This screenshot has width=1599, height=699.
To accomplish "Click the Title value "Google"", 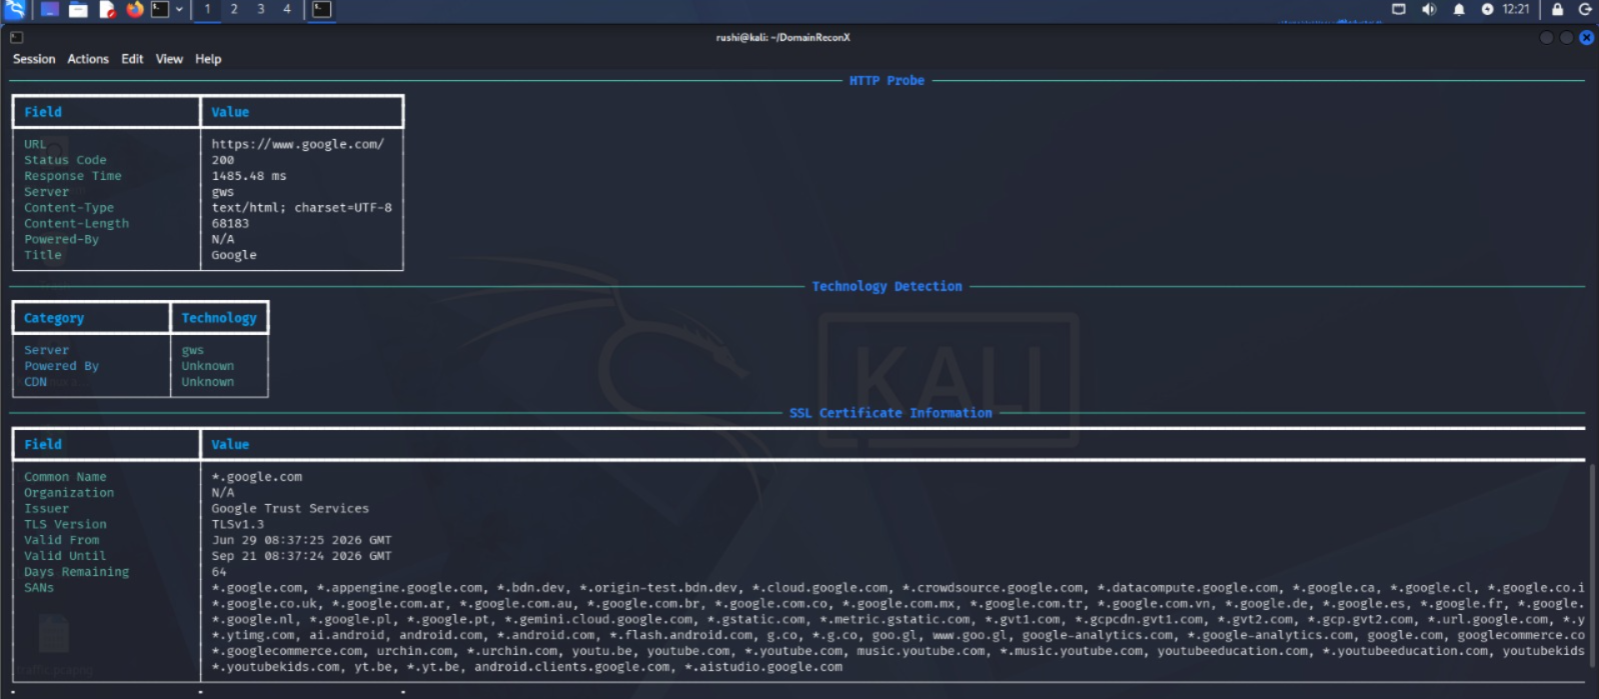I will [x=233, y=256].
